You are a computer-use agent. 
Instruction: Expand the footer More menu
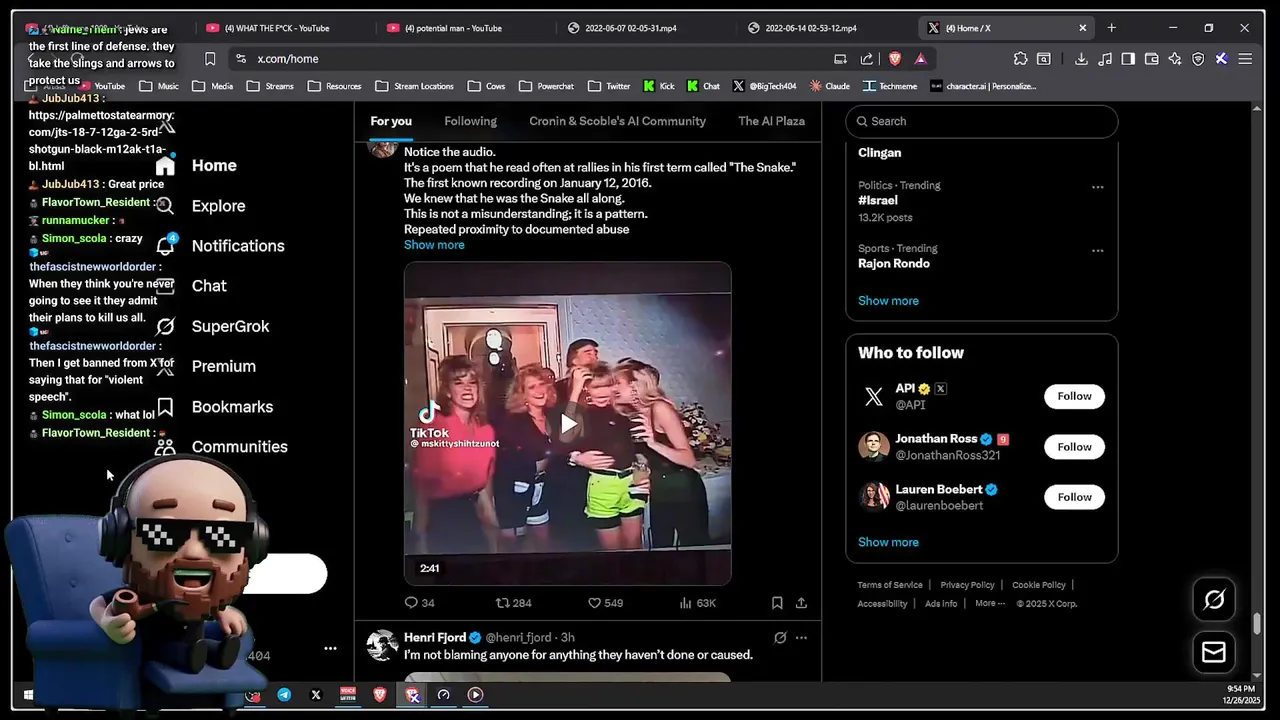[x=990, y=604]
